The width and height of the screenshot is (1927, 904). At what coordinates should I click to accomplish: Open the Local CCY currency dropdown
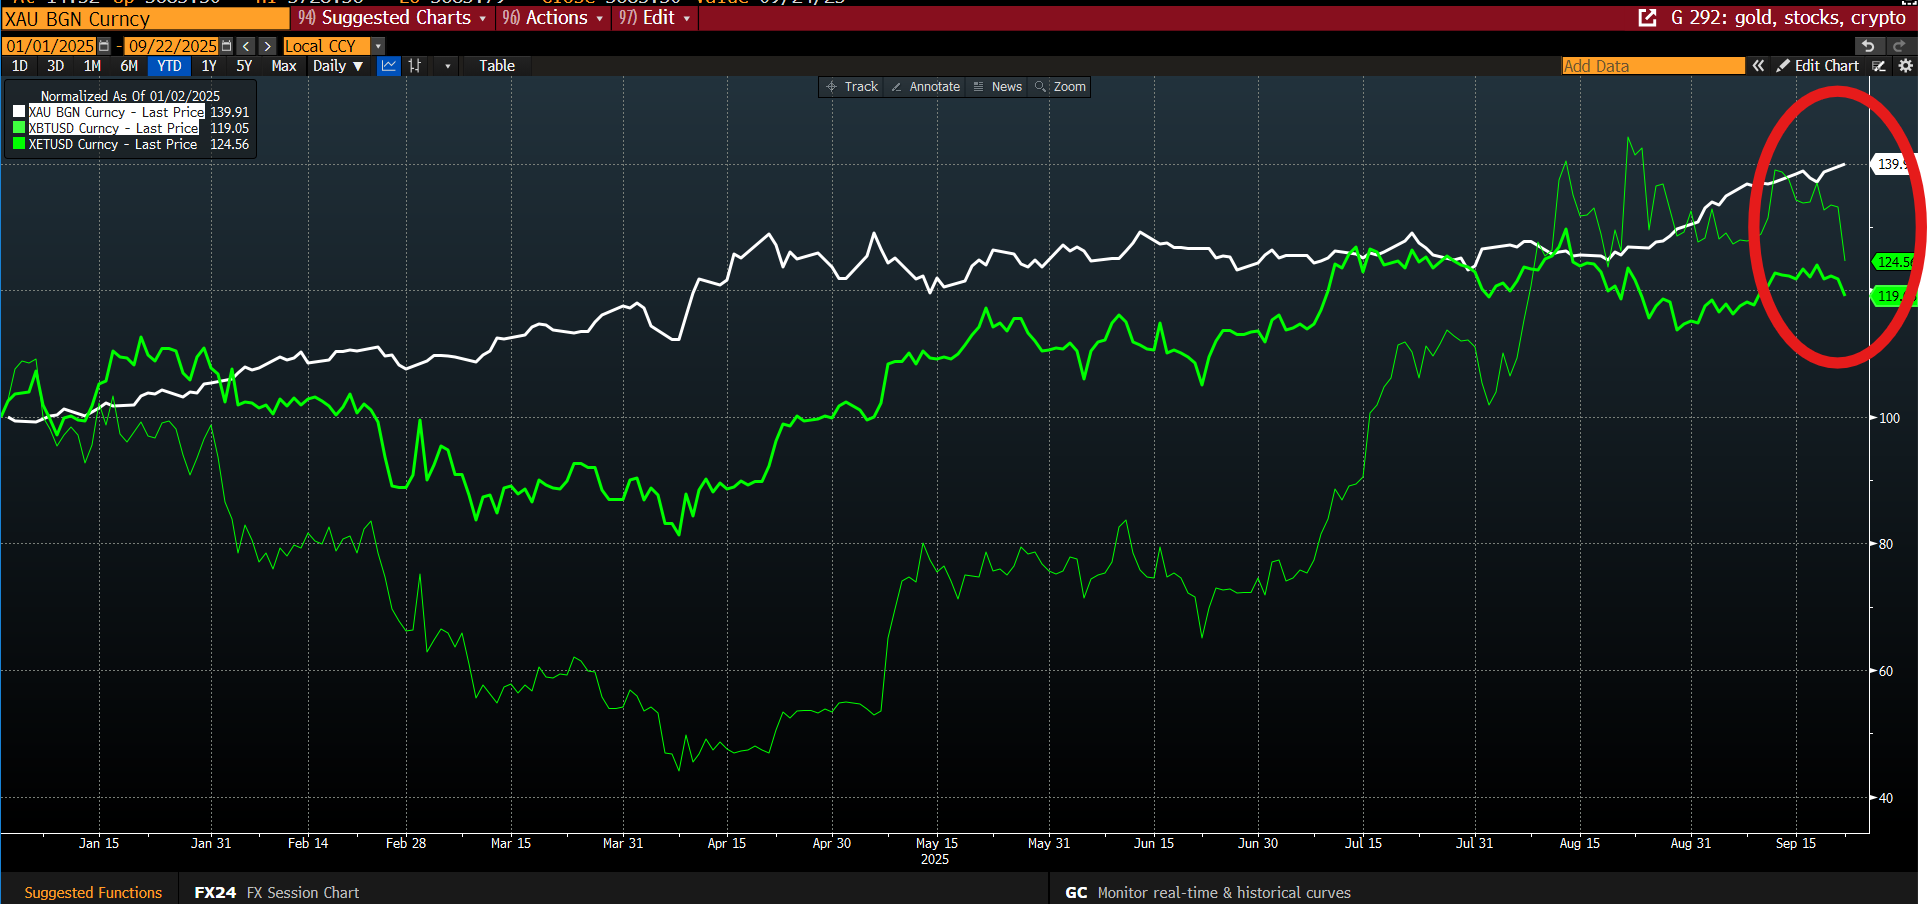[378, 46]
